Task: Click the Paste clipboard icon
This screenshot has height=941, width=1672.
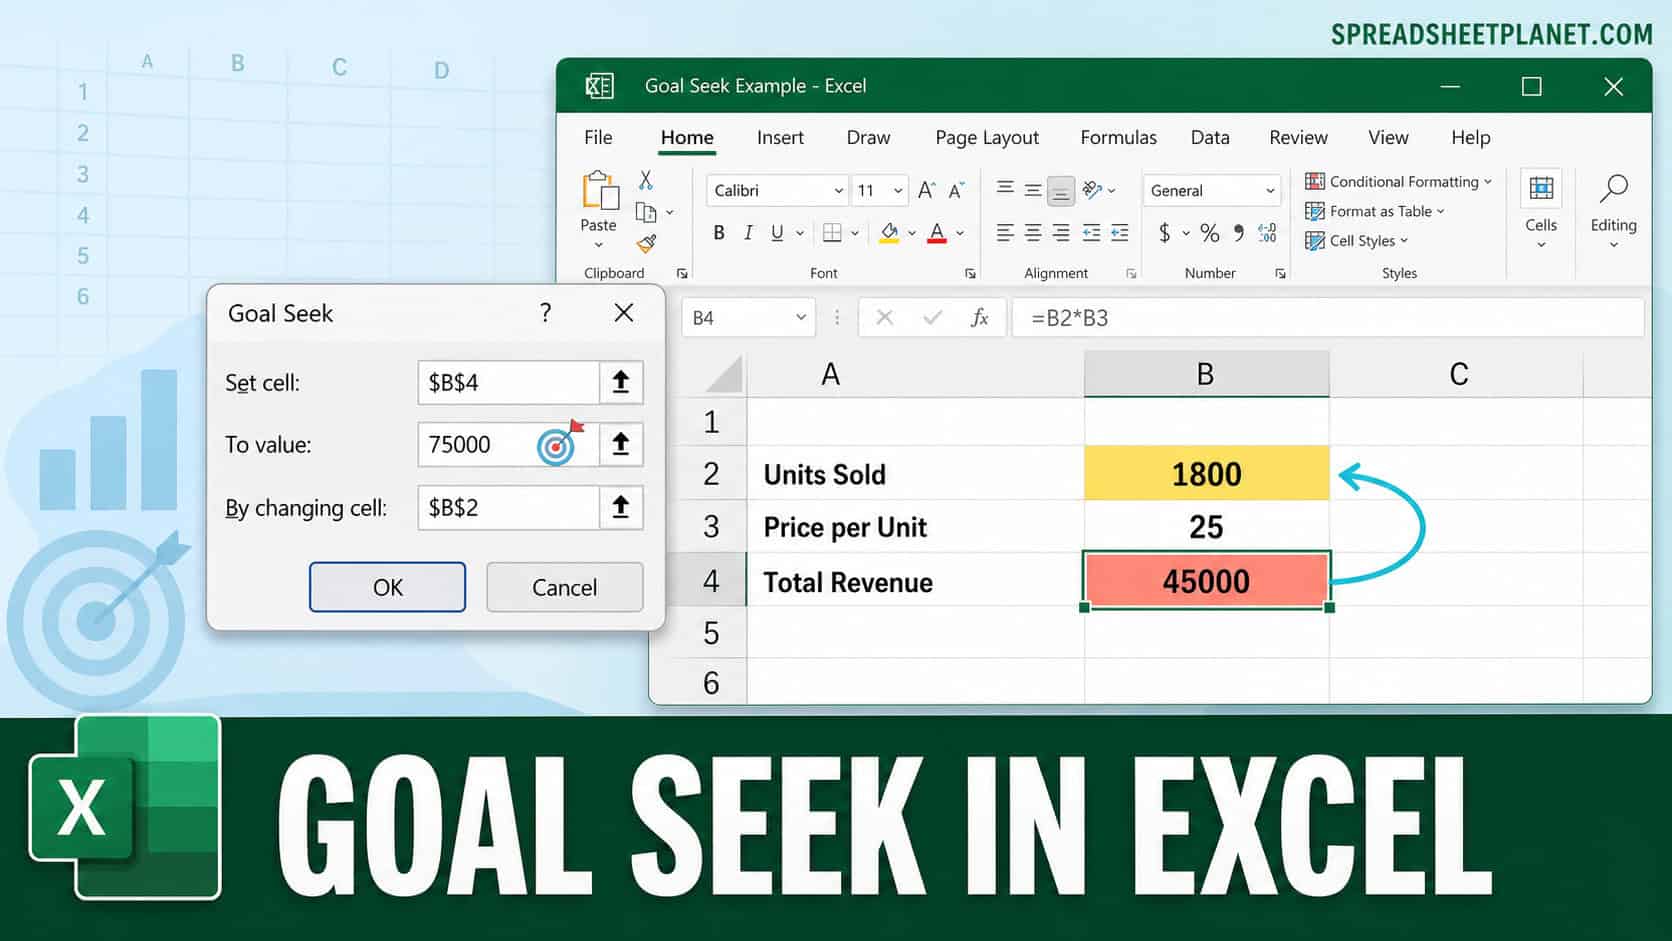Action: [x=599, y=190]
